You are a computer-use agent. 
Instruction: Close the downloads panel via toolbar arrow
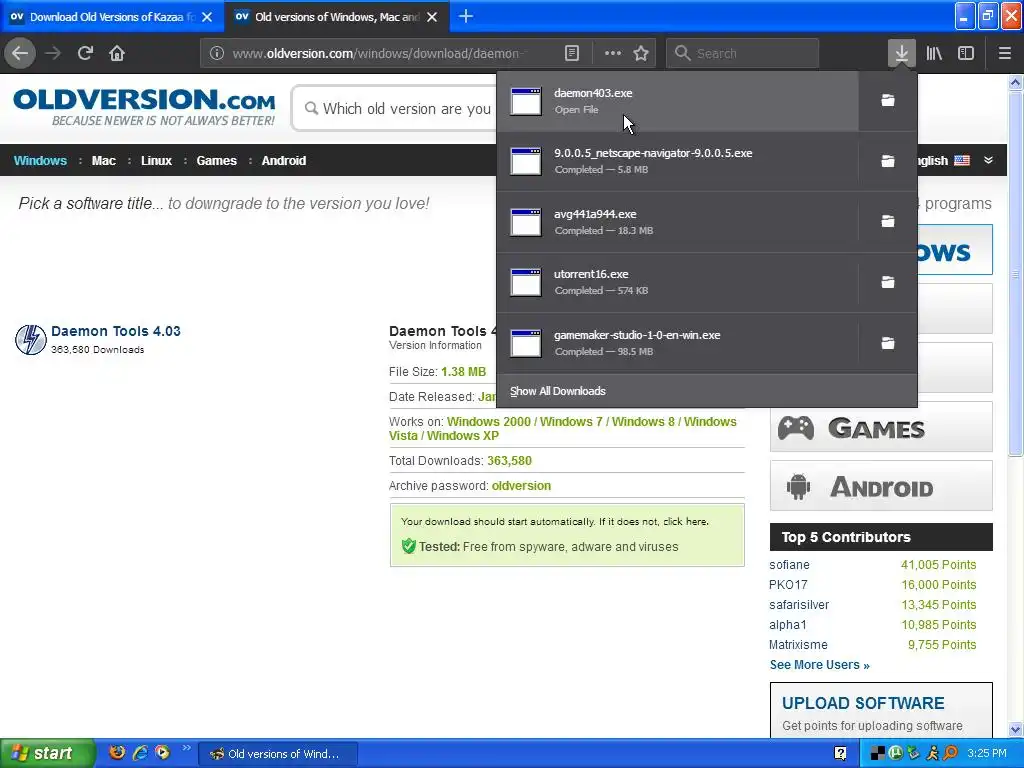click(x=901, y=53)
